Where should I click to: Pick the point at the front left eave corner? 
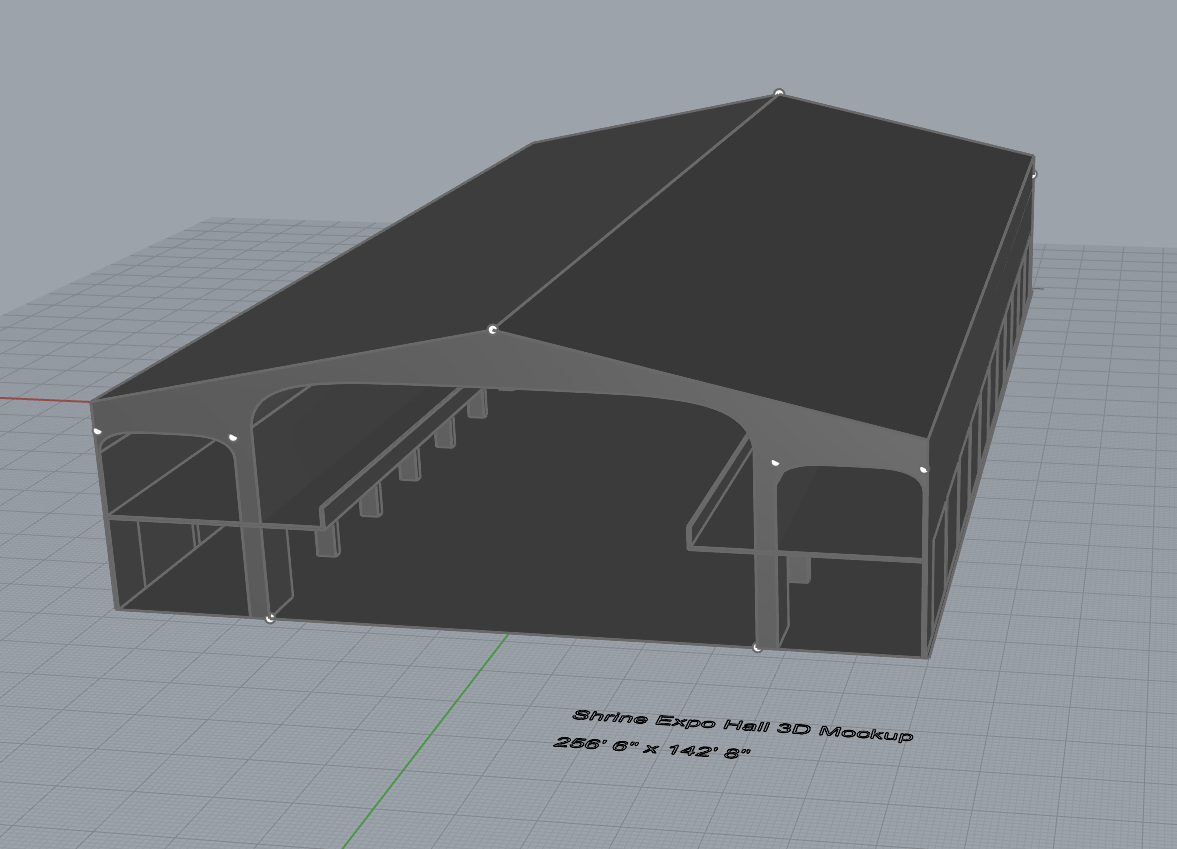97,430
